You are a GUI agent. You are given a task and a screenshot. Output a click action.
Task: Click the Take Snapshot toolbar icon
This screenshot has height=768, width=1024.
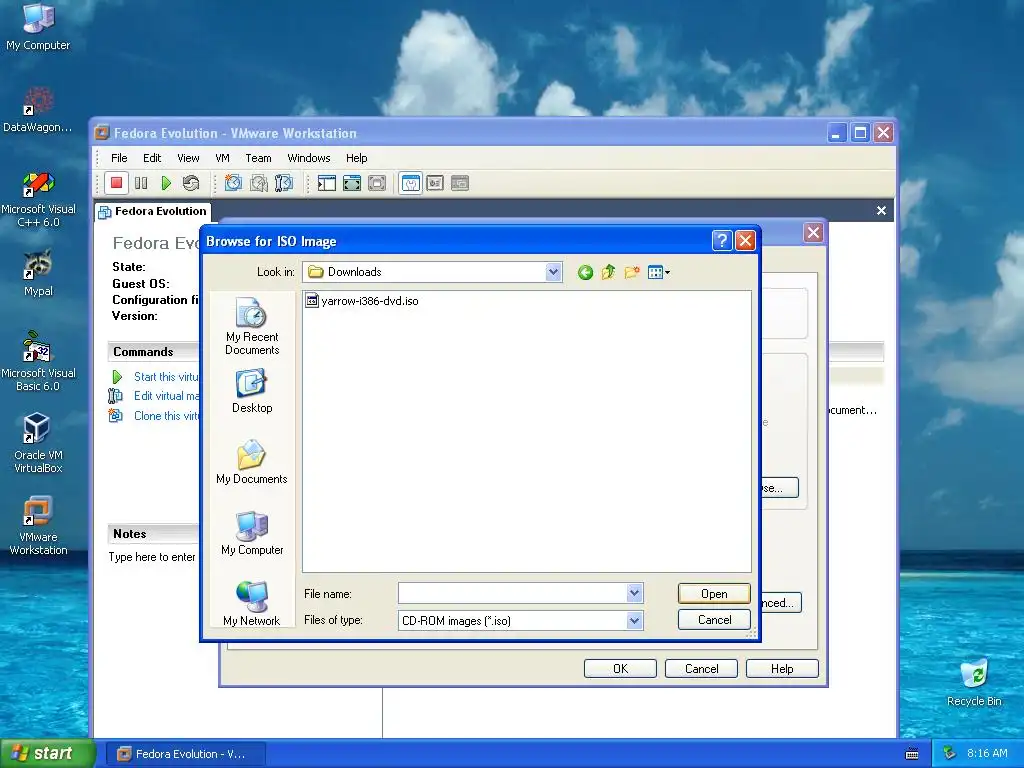coord(233,184)
